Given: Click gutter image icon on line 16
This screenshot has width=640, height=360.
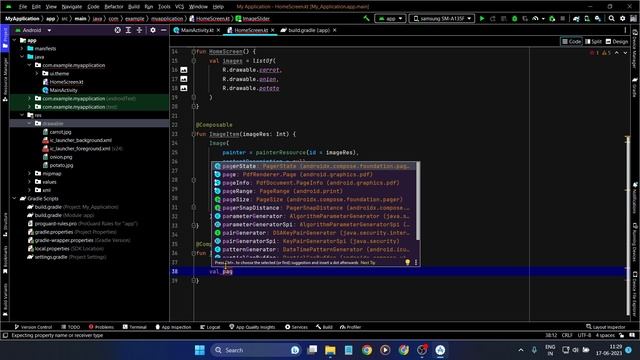Looking at the screenshot, I should click(184, 70).
